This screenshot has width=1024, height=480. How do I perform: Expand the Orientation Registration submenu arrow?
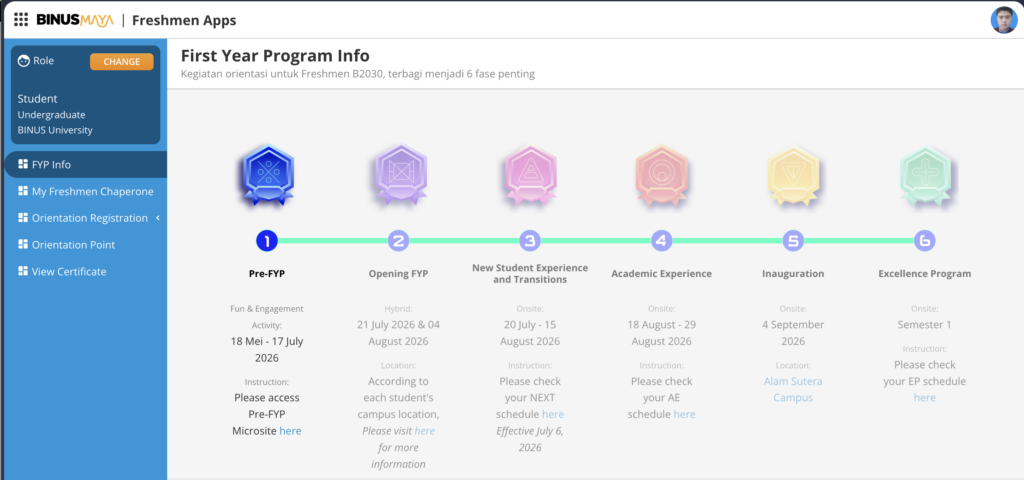(x=157, y=217)
